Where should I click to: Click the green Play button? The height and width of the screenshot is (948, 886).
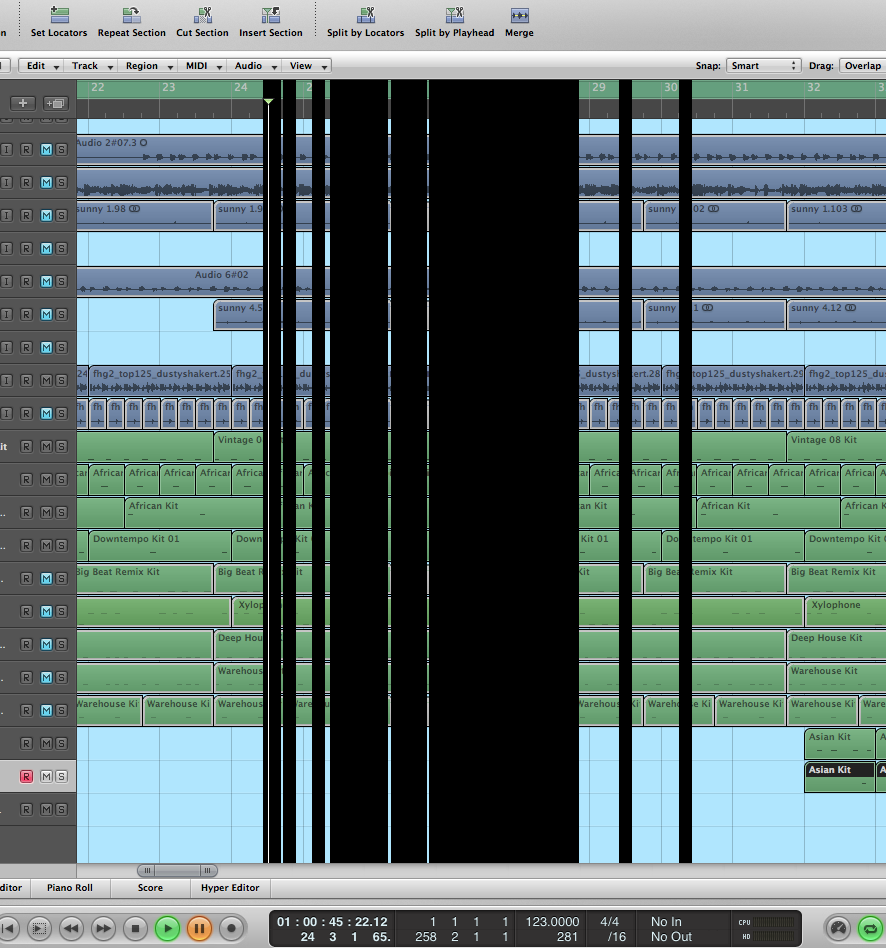[168, 928]
